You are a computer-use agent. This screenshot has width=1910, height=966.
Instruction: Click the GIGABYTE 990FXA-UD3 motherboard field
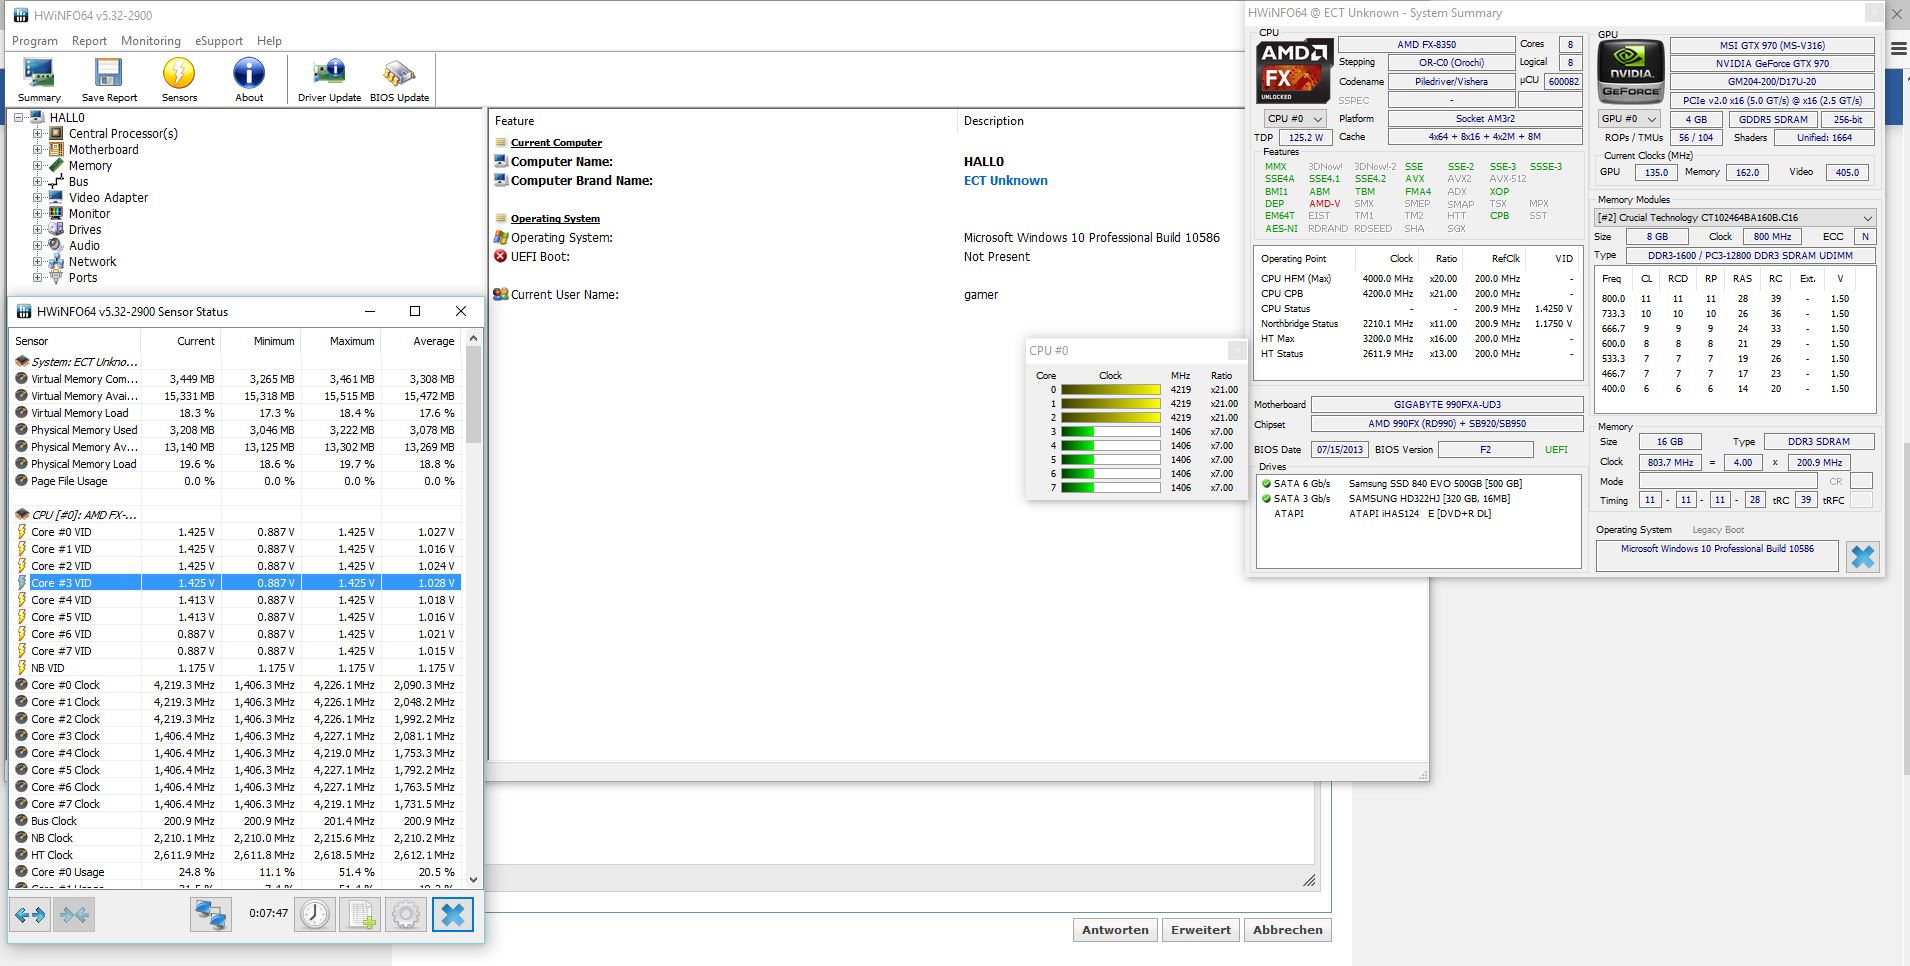[1447, 405]
